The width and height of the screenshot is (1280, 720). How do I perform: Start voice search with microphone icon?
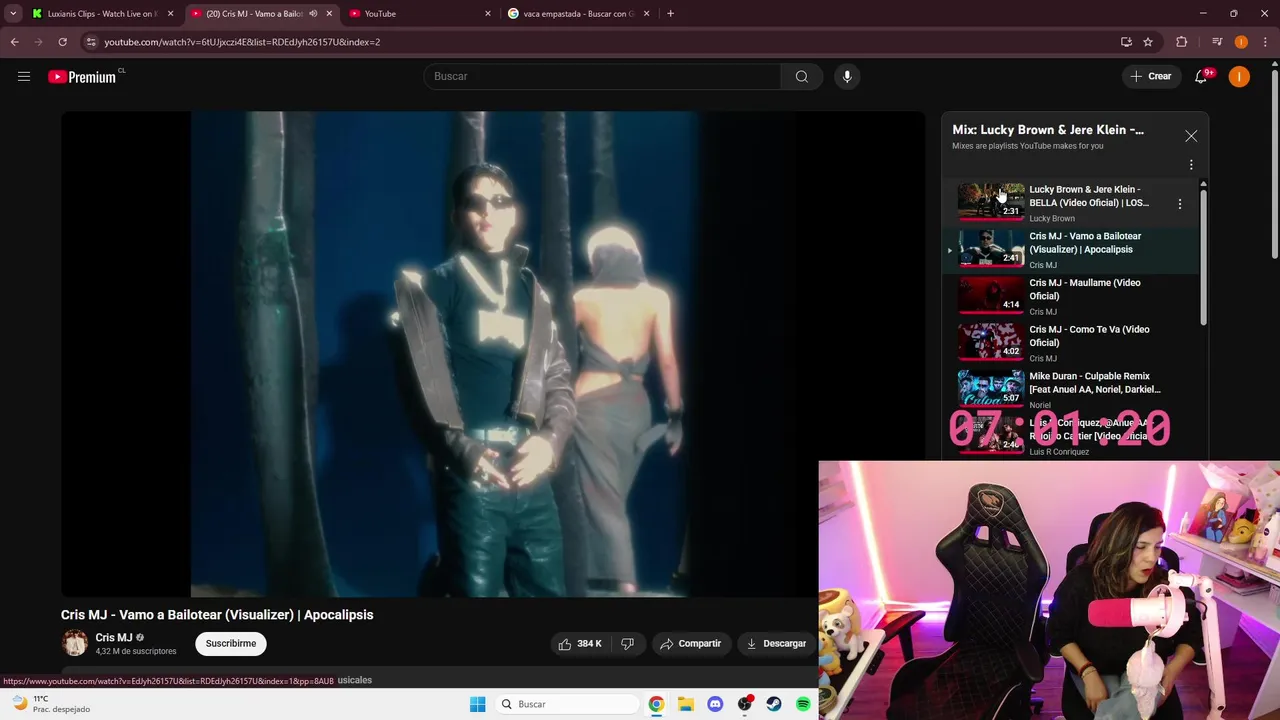coord(847,76)
